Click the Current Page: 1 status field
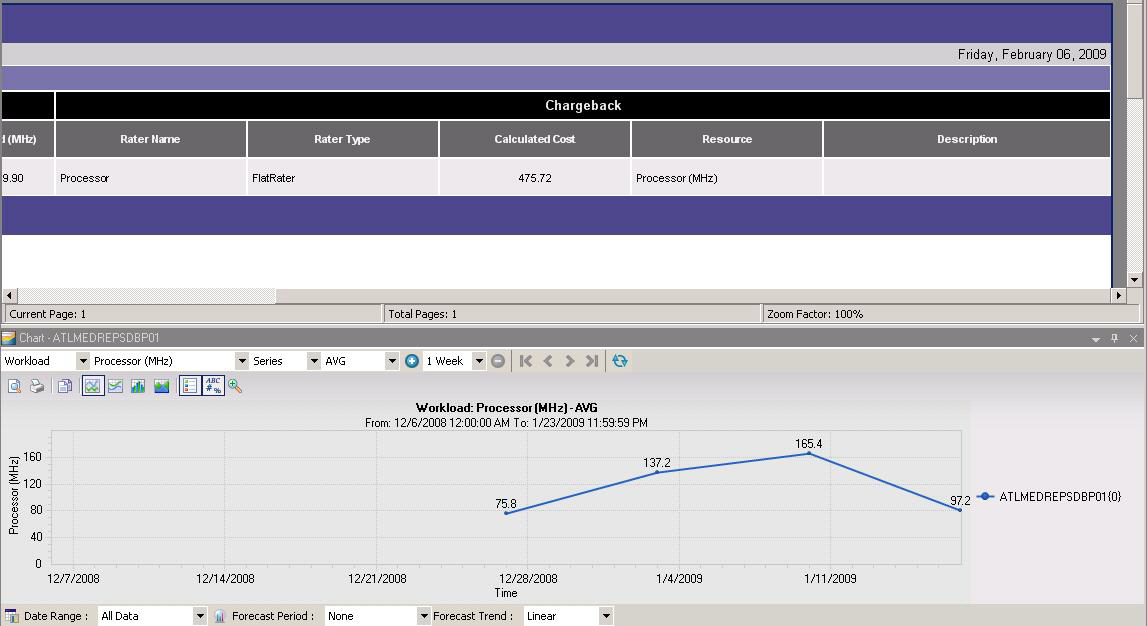 192,314
